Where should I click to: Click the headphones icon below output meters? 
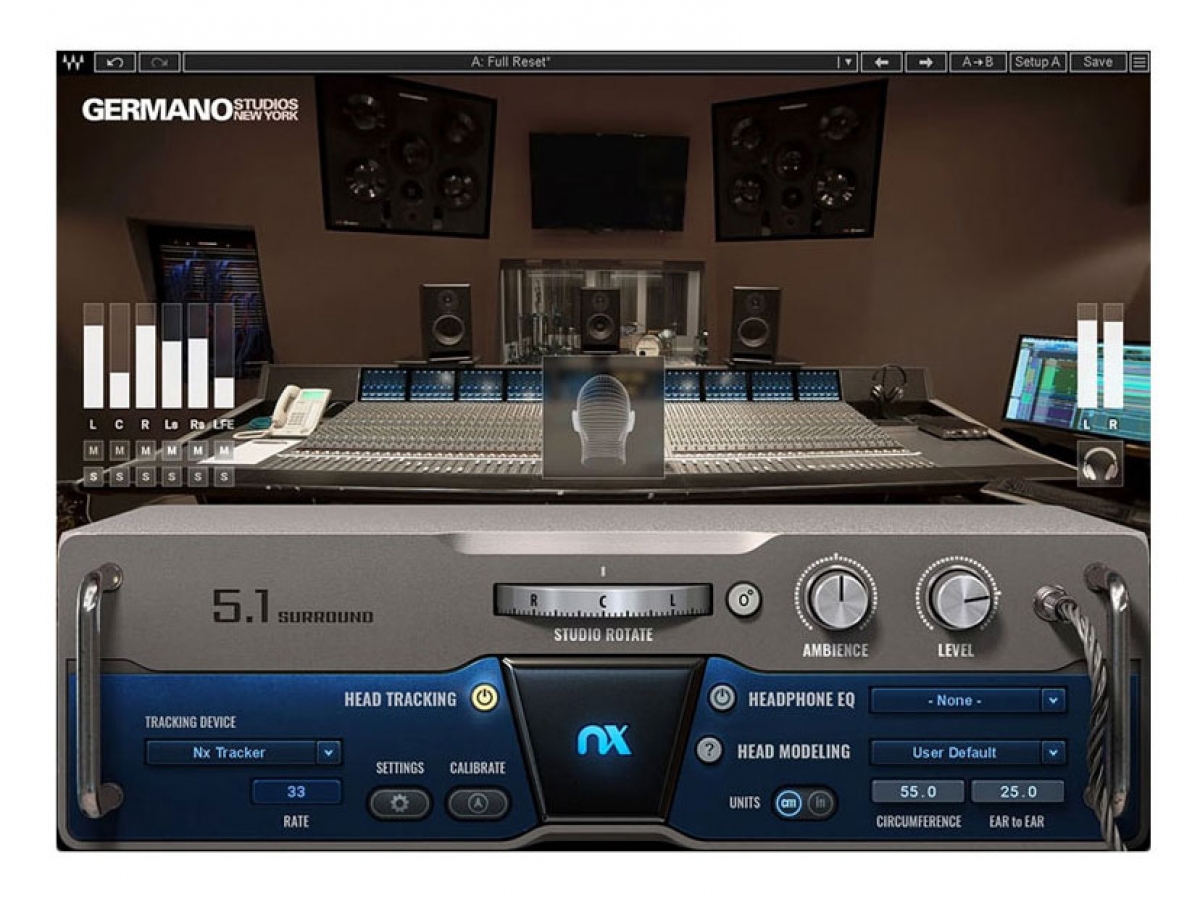(x=1099, y=464)
